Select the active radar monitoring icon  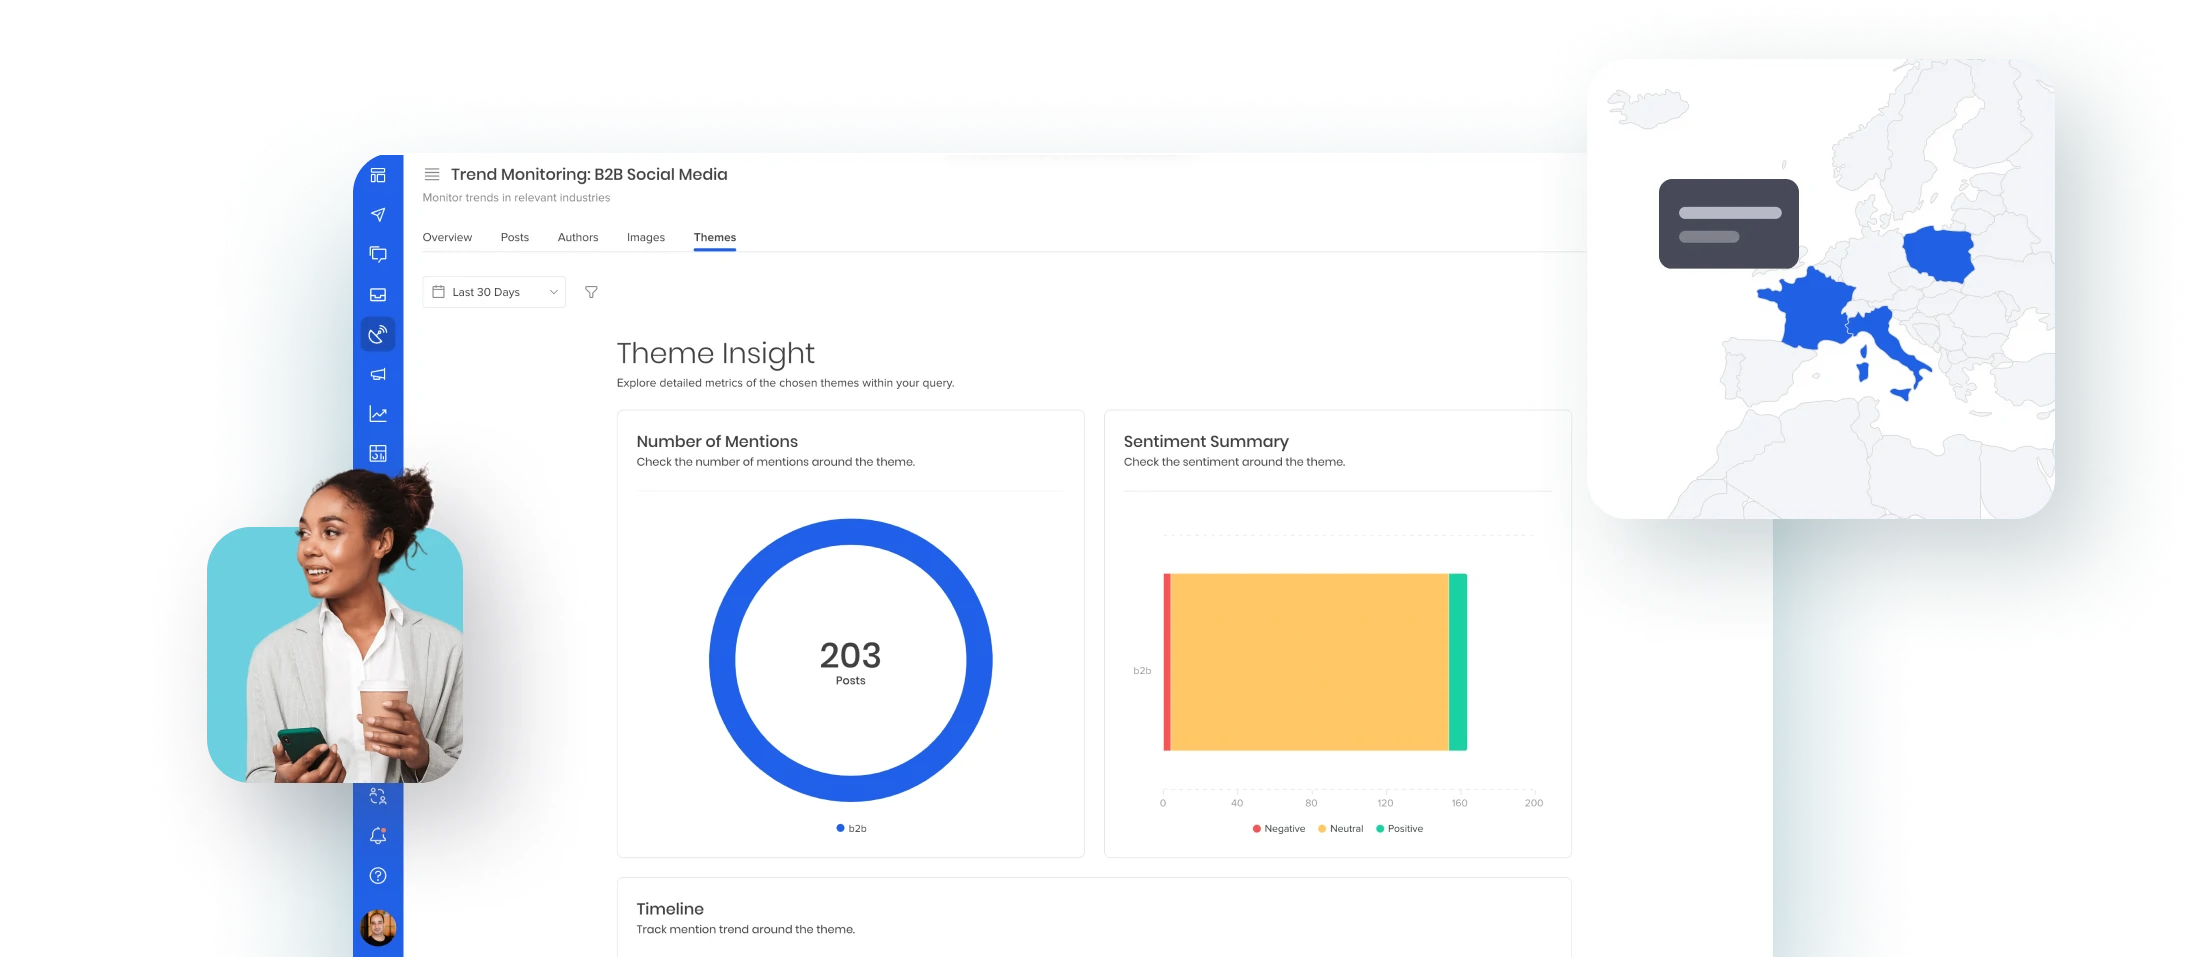378,335
